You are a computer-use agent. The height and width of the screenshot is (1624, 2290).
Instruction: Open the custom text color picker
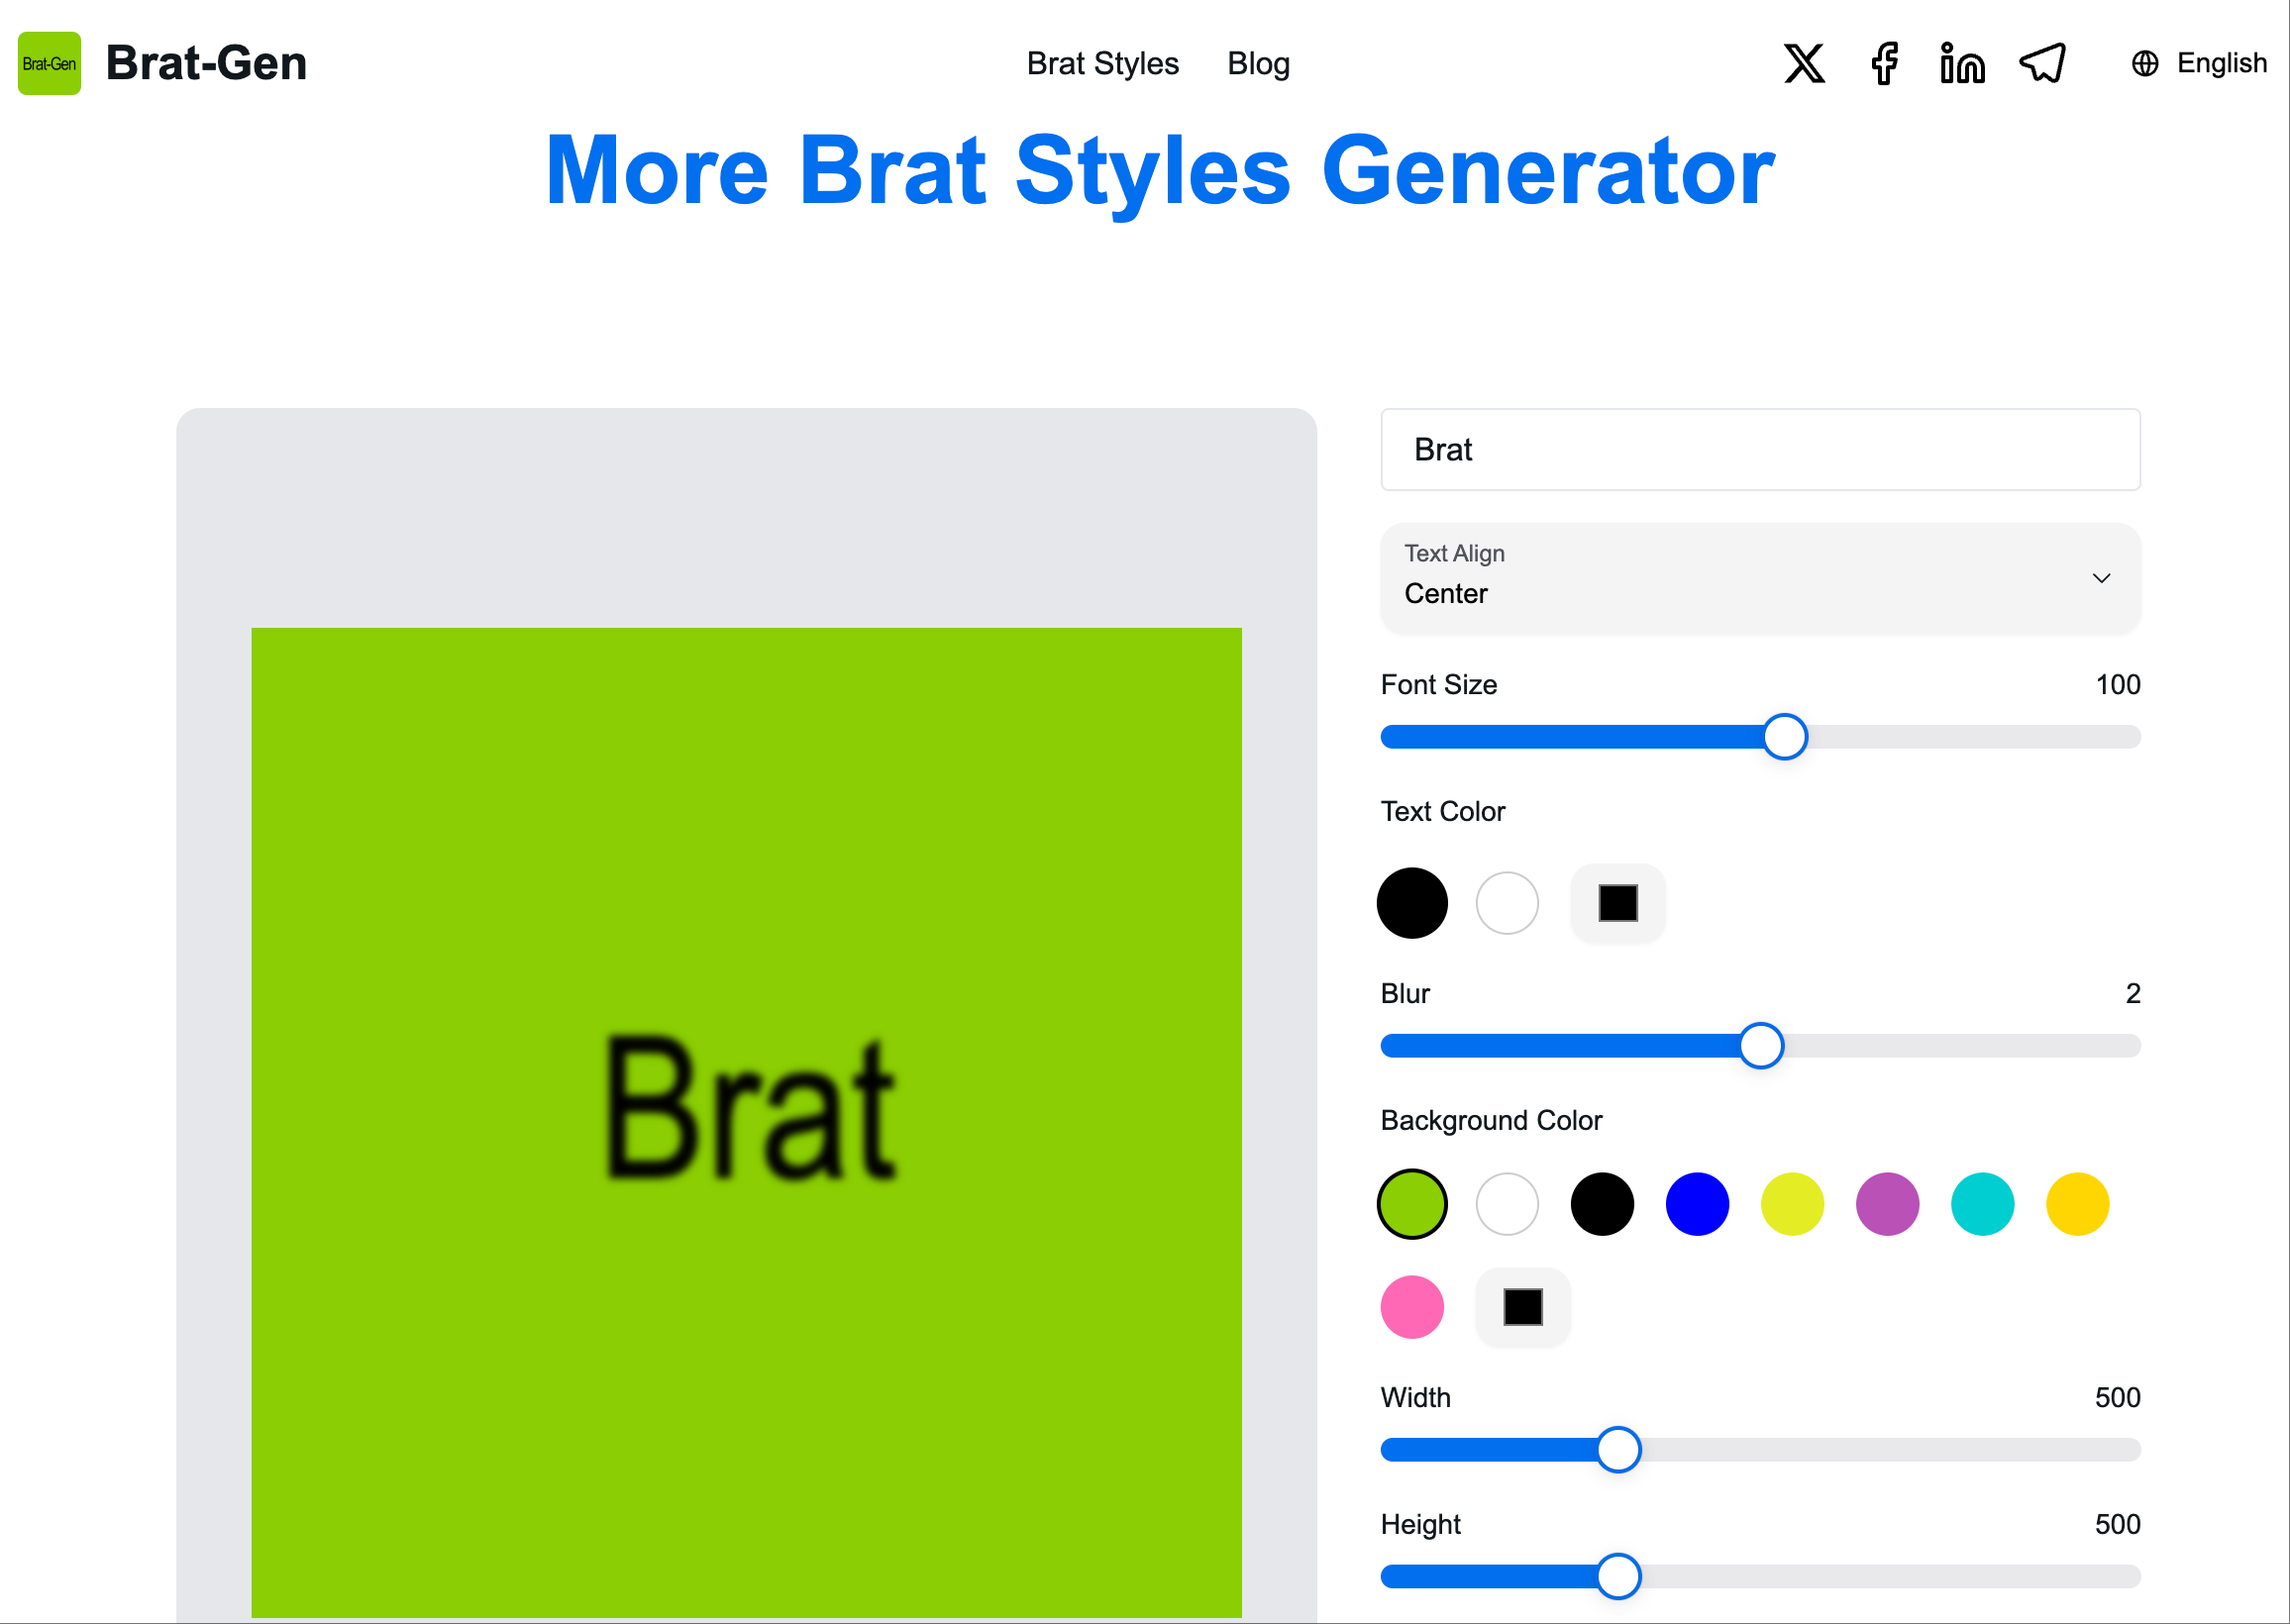(1617, 903)
